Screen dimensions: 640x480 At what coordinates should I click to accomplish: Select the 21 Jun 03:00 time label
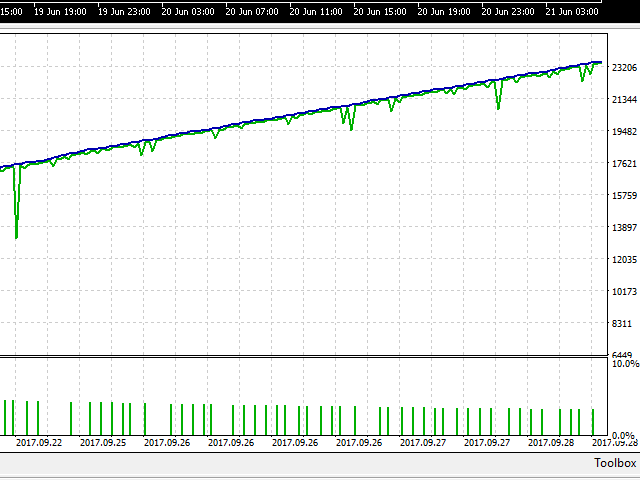(571, 13)
